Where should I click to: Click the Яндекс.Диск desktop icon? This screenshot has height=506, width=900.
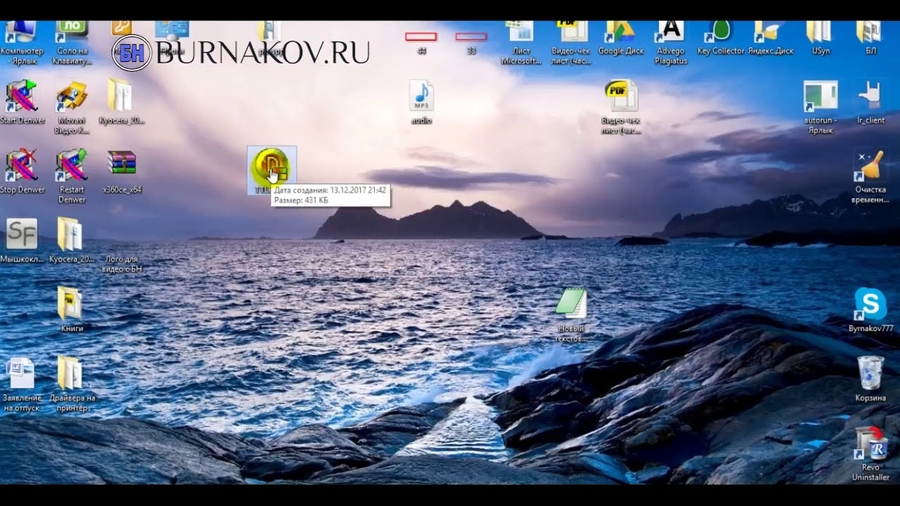coord(770,32)
